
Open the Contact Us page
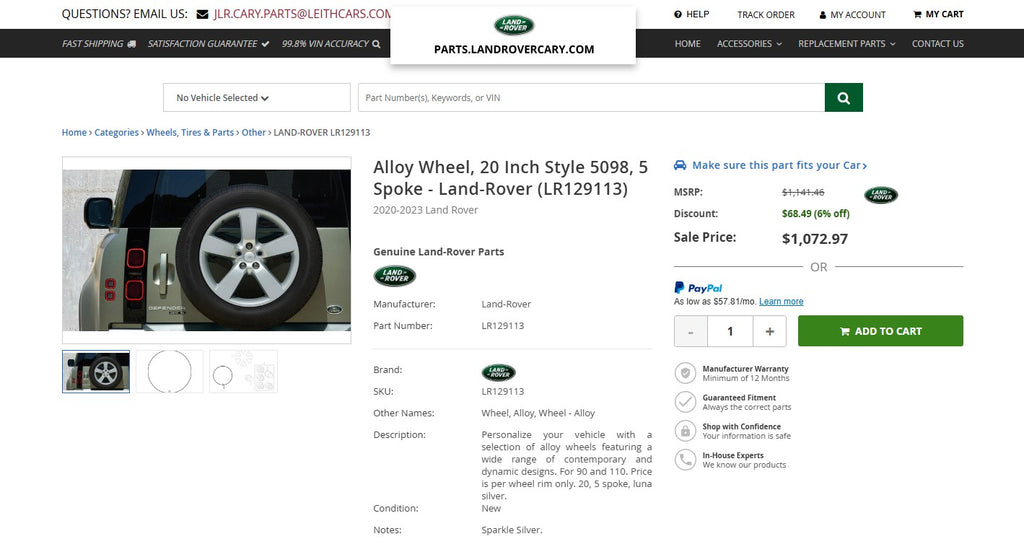pyautogui.click(x=937, y=44)
